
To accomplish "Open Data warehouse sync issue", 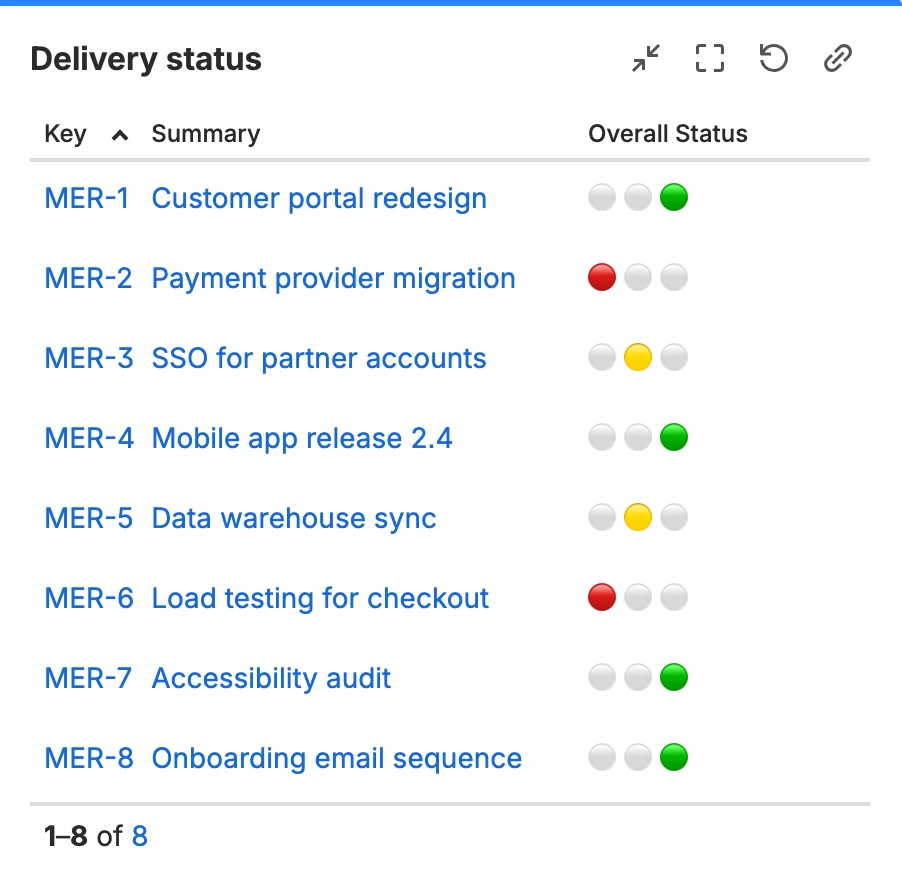I will click(x=294, y=518).
